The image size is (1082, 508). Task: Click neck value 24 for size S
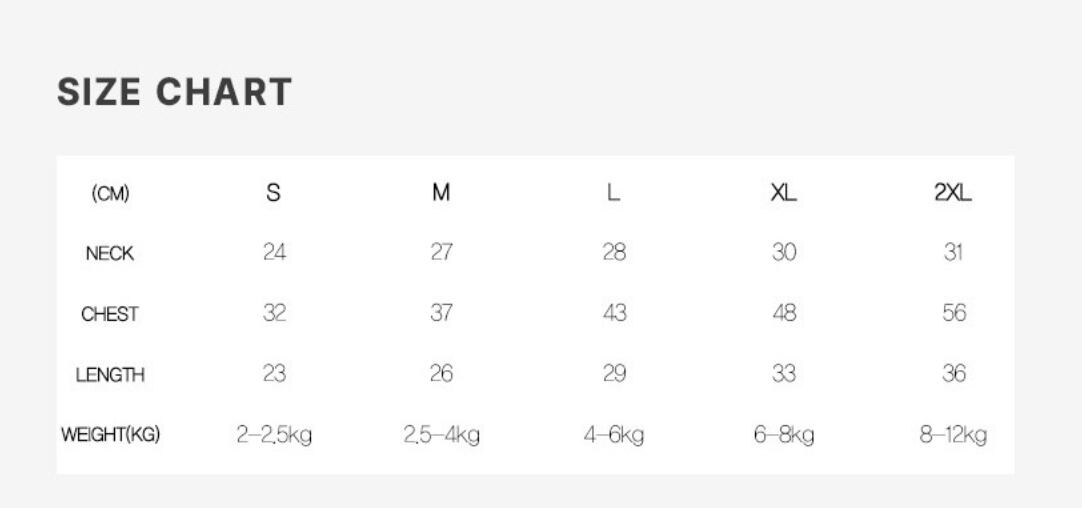274,253
